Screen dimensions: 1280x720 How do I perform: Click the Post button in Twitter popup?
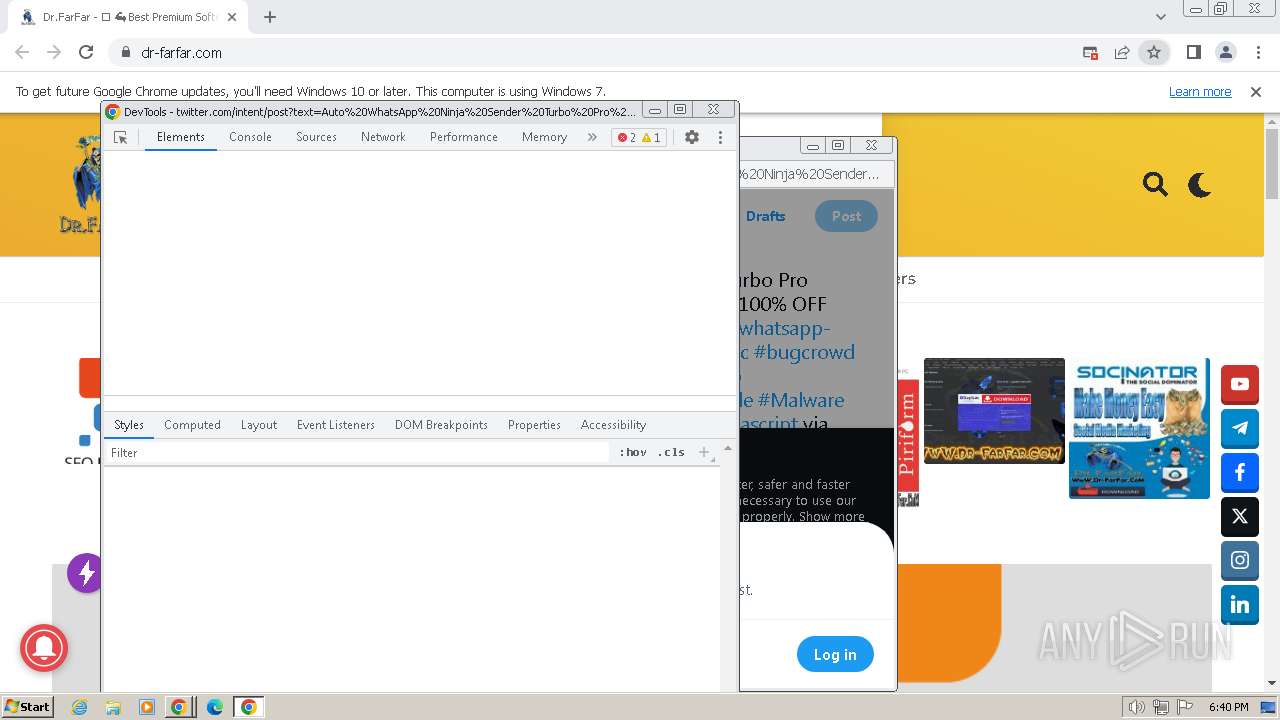pyautogui.click(x=847, y=216)
